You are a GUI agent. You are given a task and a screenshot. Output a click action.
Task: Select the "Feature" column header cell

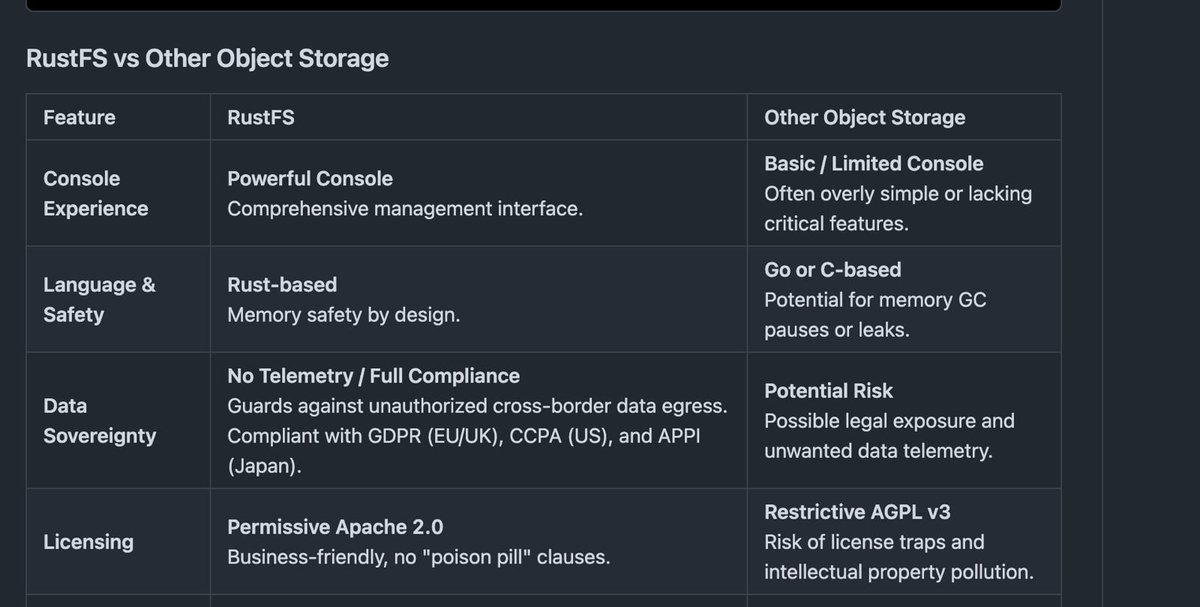tap(79, 117)
